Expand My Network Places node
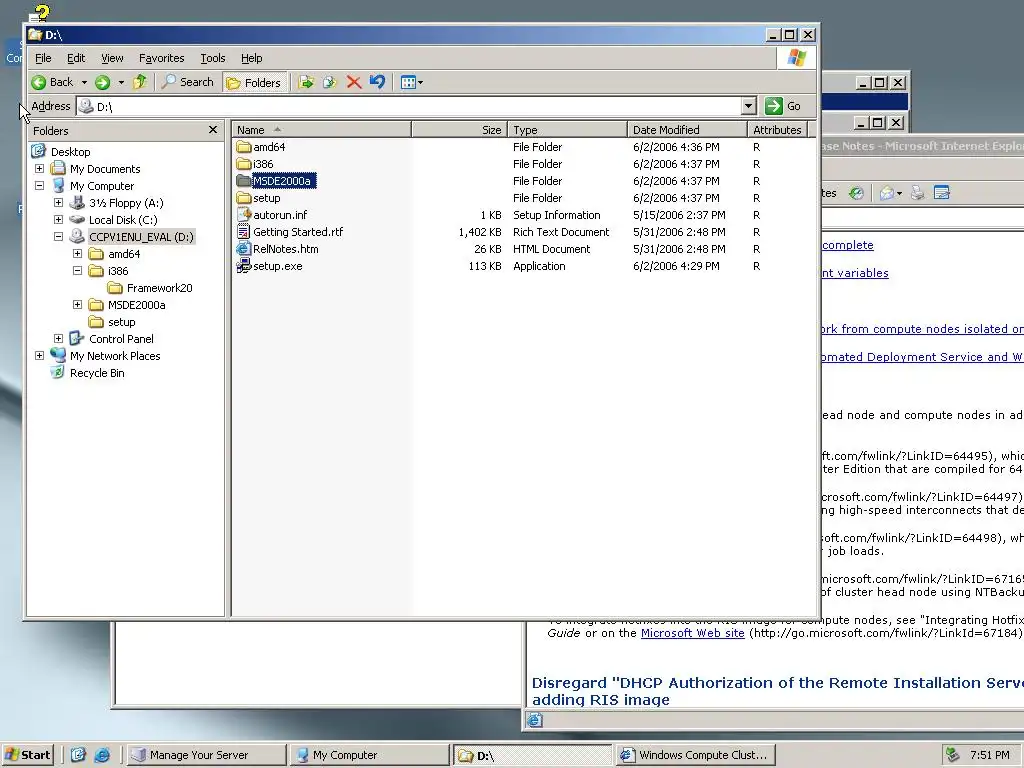The image size is (1024, 768). (39, 355)
